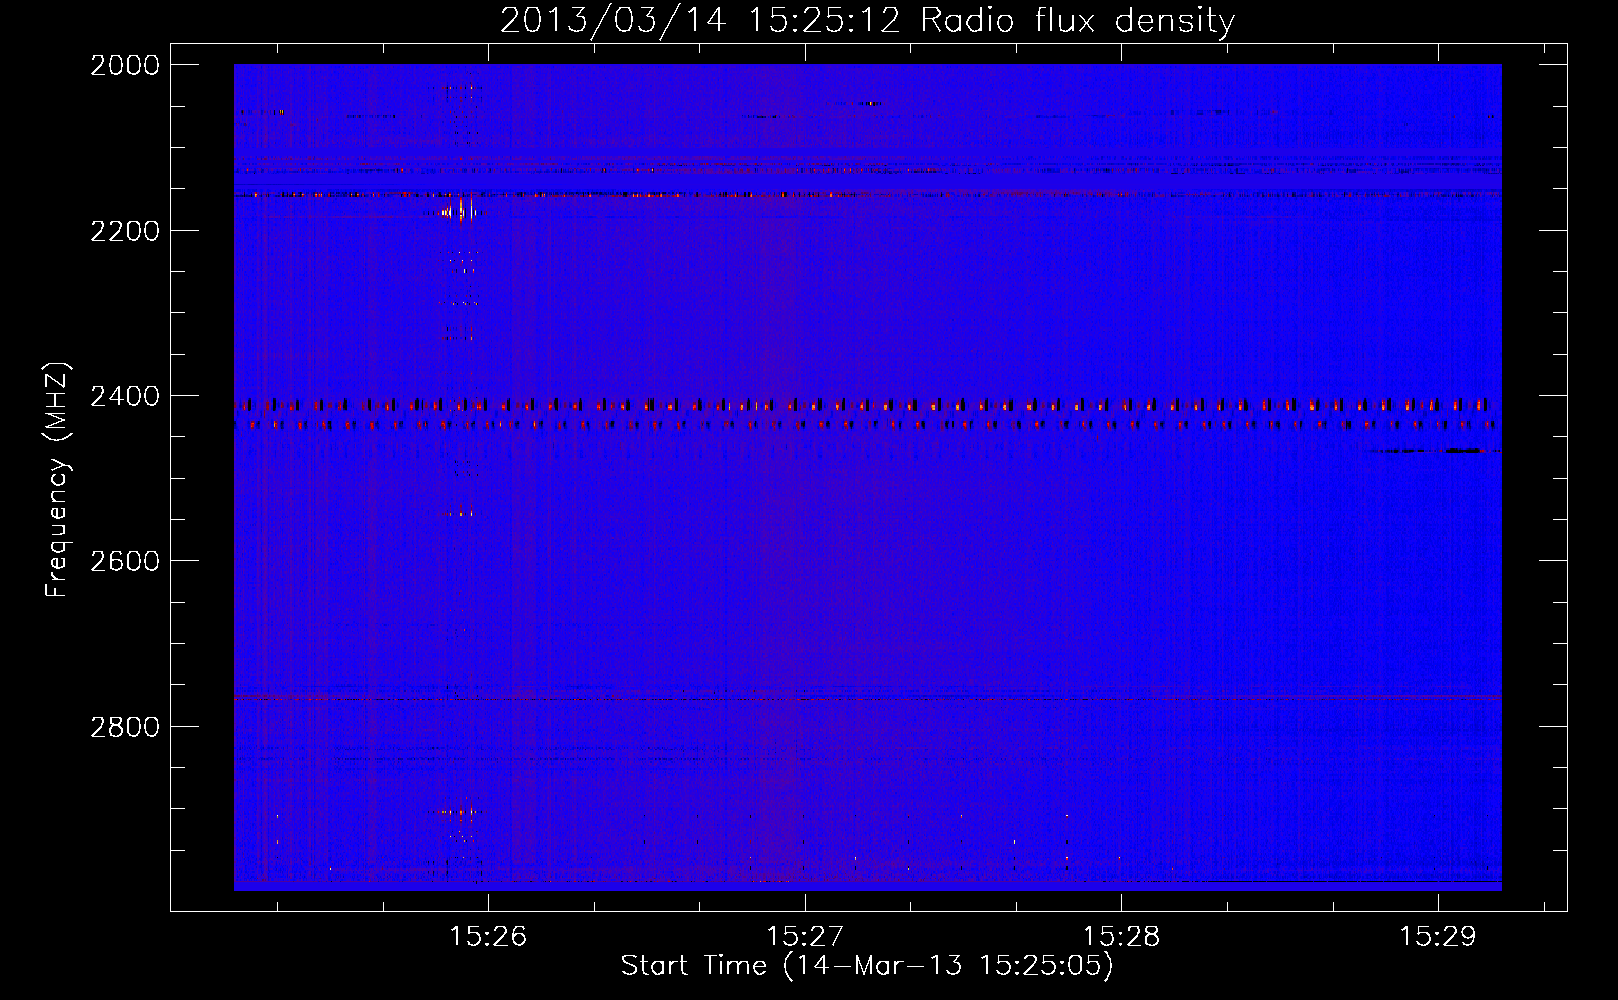Click the 'Frequency (MHZ)' vertical axis title

point(58,480)
